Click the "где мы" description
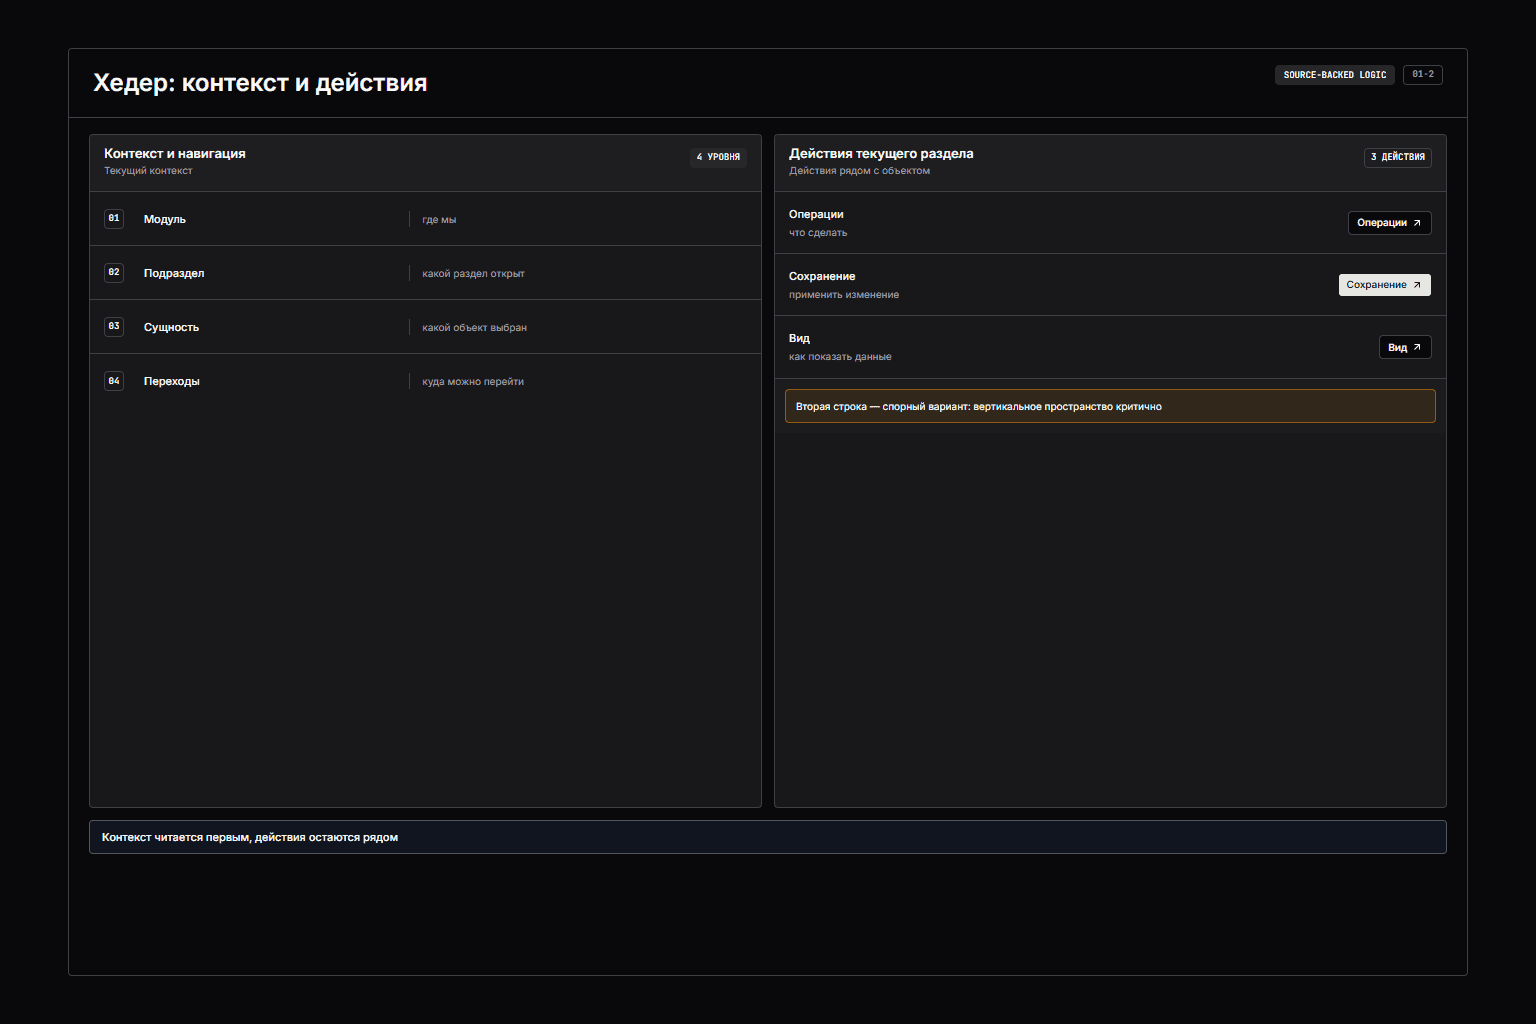 pyautogui.click(x=439, y=219)
